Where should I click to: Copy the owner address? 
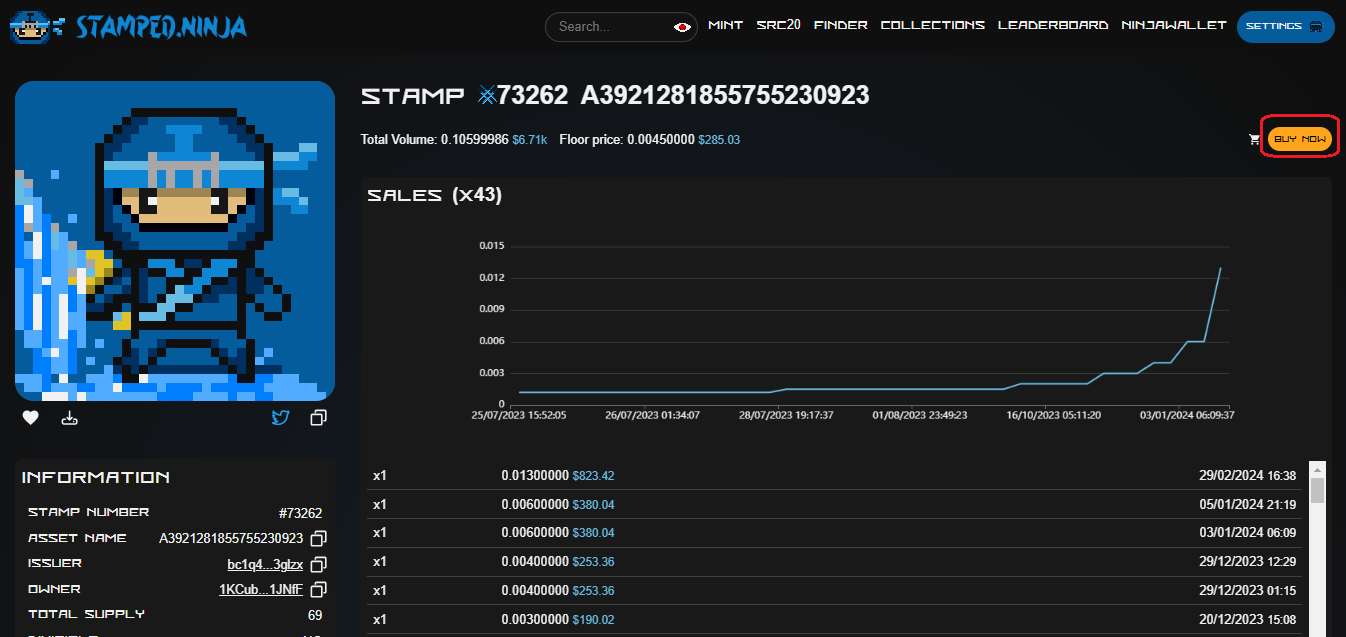tap(319, 589)
